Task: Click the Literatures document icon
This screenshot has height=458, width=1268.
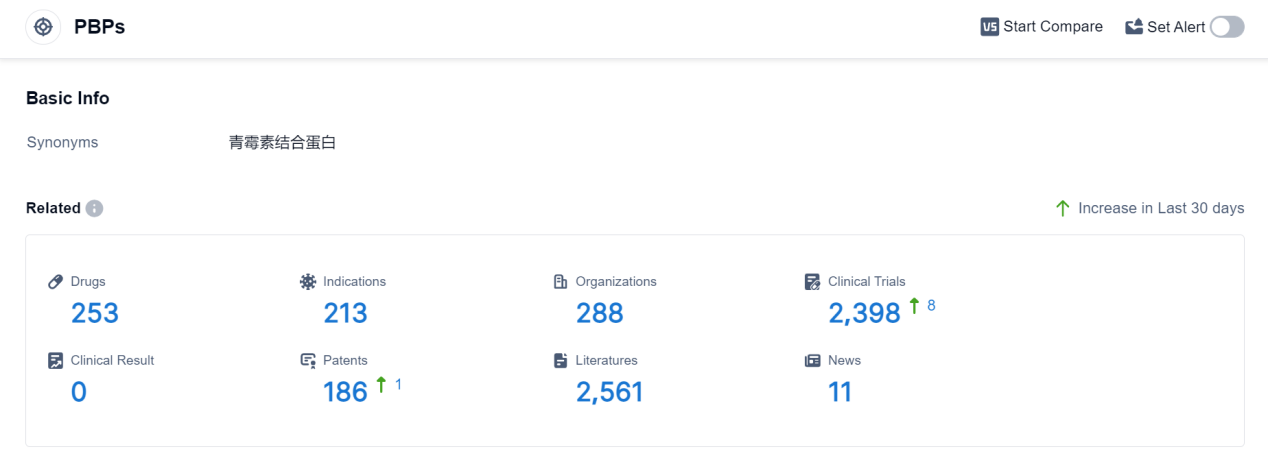Action: click(x=561, y=360)
